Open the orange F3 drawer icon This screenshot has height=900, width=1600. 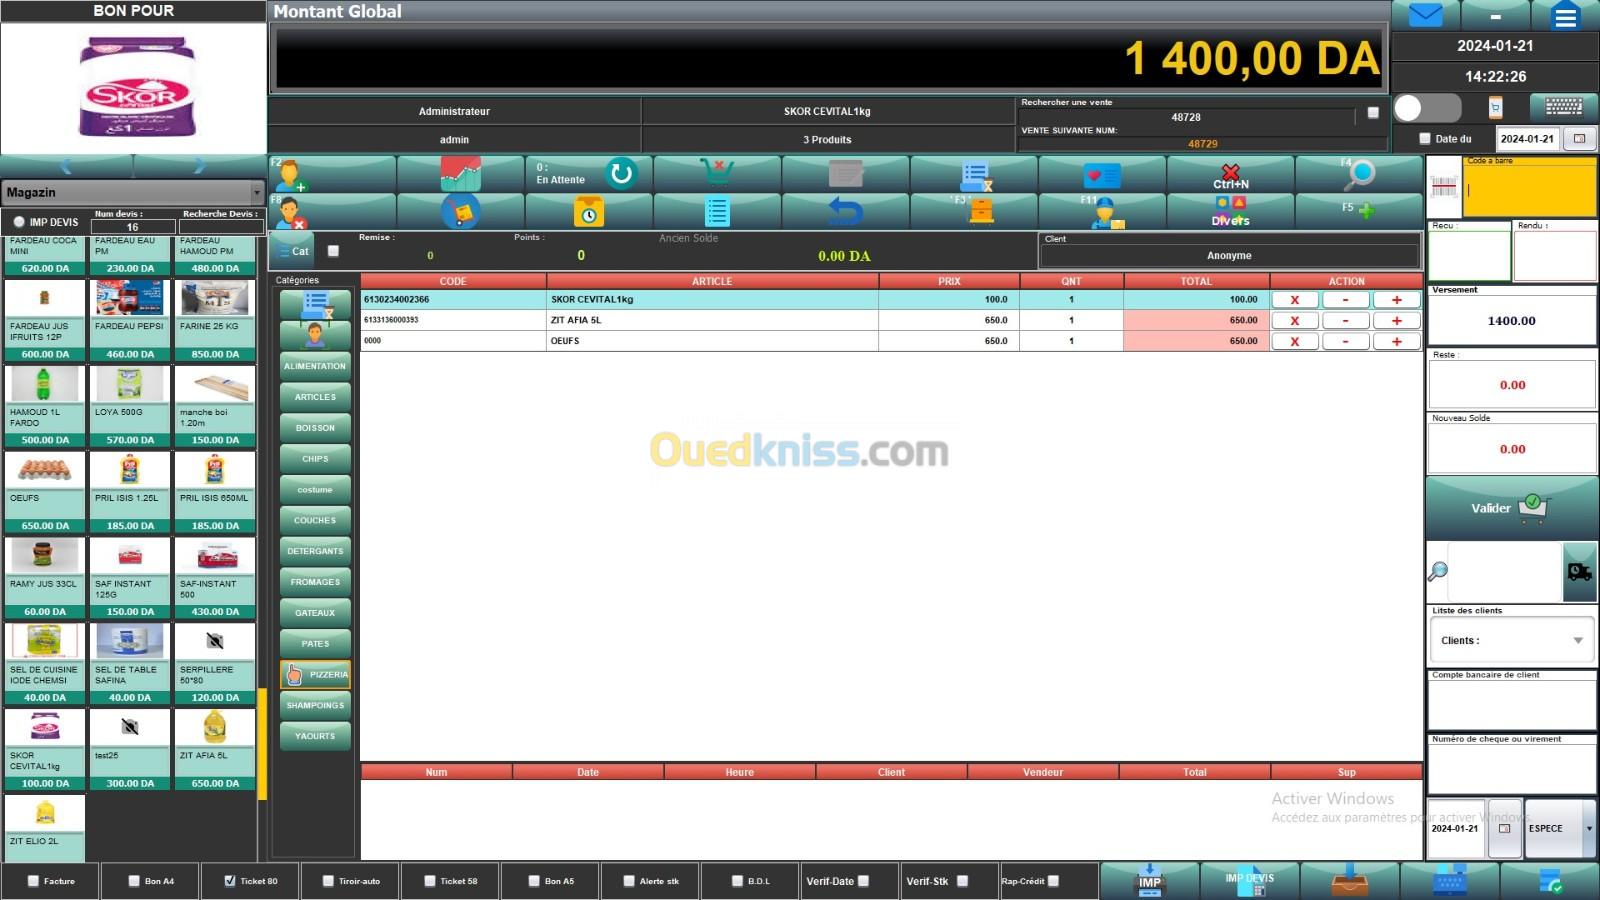pyautogui.click(x=974, y=212)
